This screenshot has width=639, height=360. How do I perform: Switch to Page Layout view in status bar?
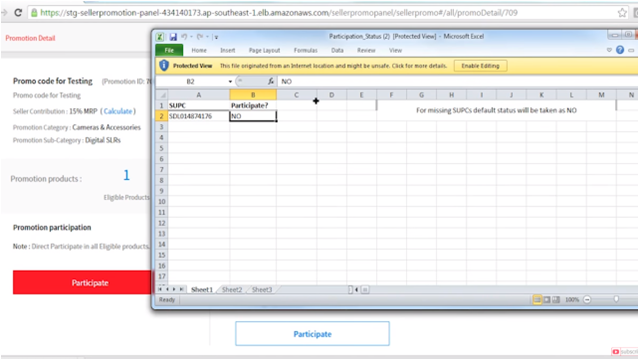pyautogui.click(x=547, y=300)
